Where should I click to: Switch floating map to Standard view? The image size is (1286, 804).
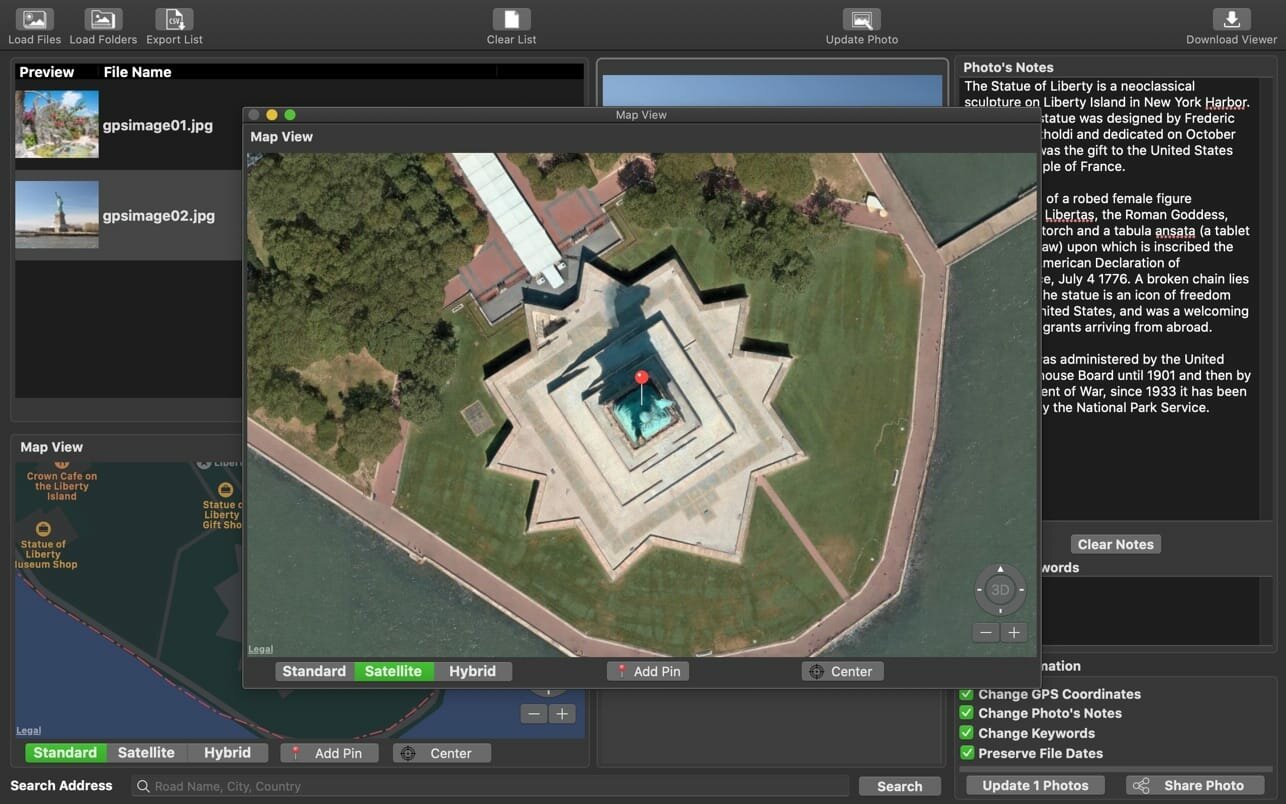point(314,671)
